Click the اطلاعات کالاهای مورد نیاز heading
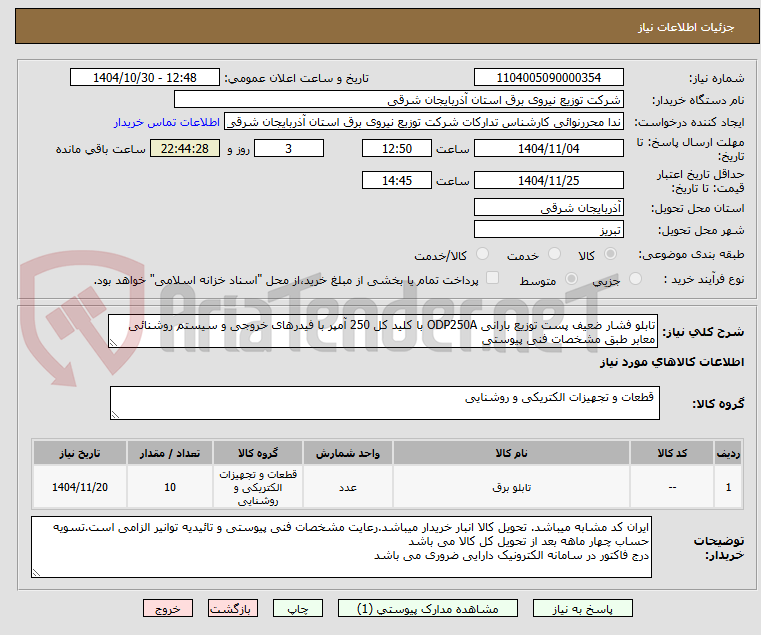Screen dimensions: 761x635 coord(672,362)
